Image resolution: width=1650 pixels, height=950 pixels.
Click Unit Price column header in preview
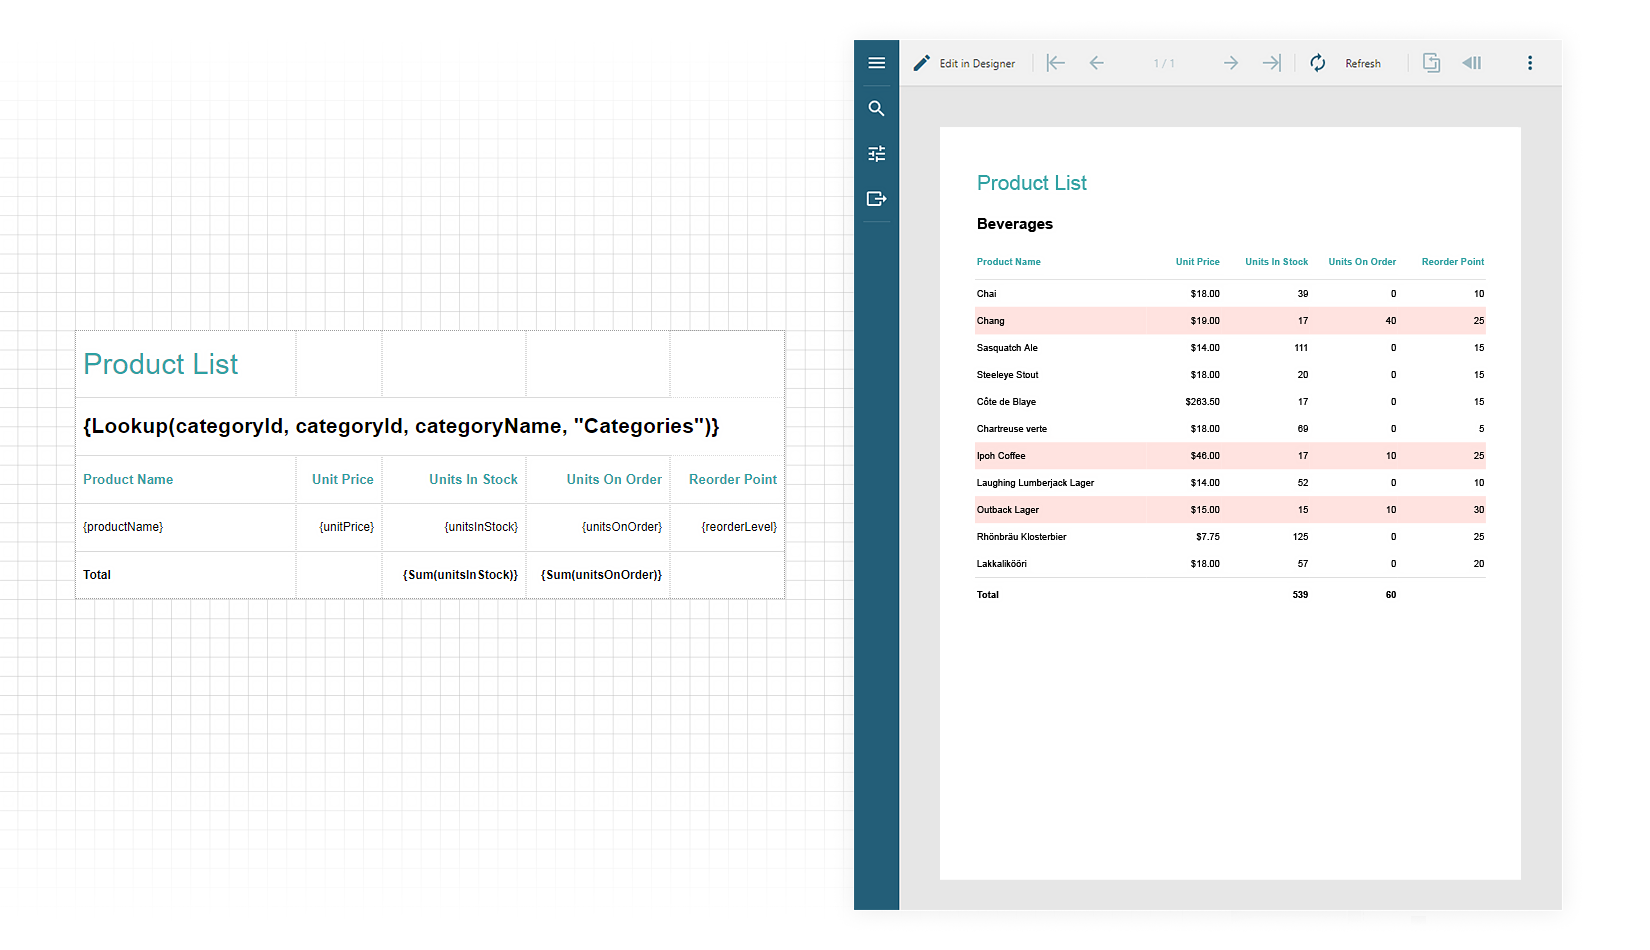coord(1197,262)
